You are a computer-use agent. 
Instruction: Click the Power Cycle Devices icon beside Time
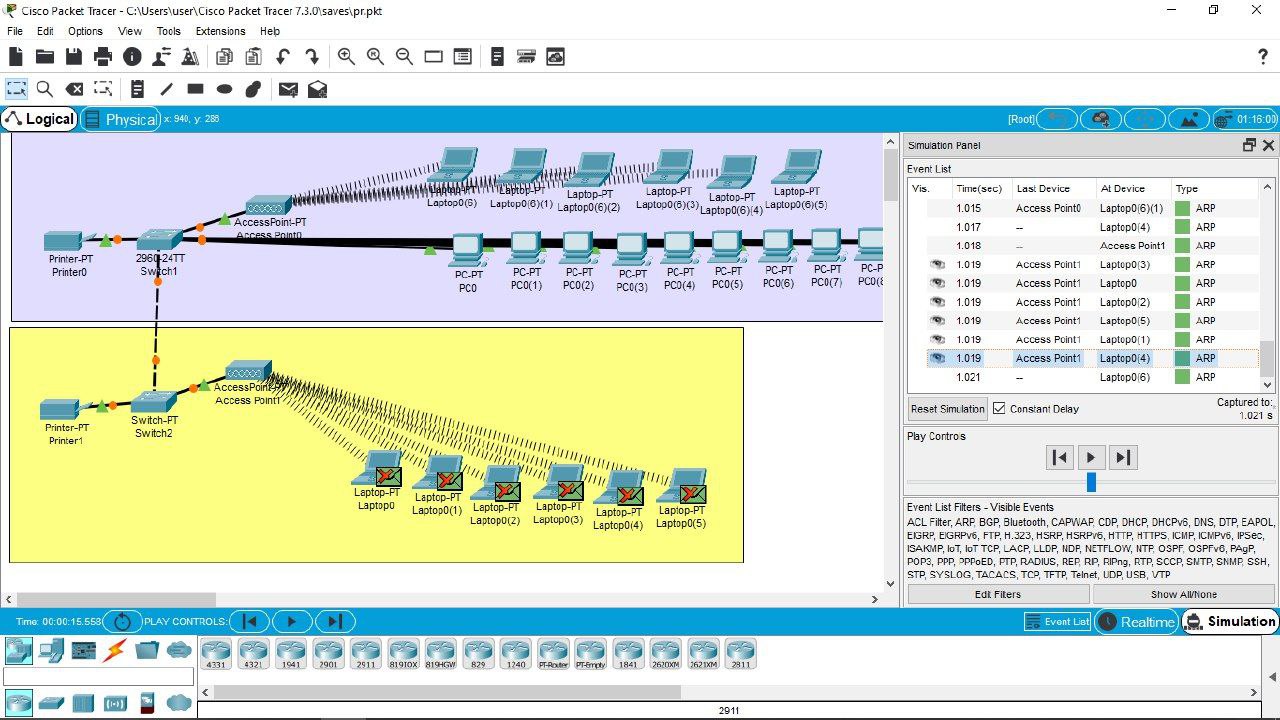coord(122,621)
